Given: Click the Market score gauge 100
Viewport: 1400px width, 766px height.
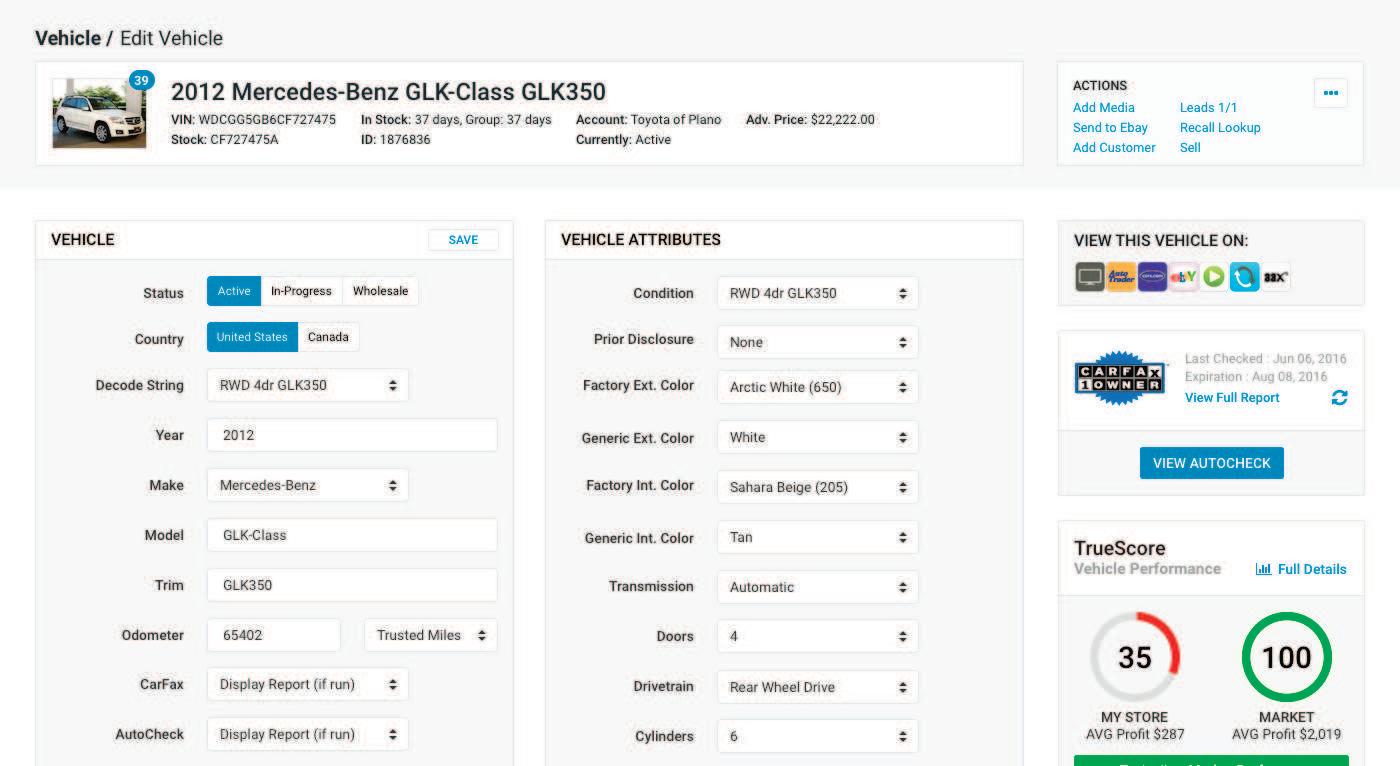Looking at the screenshot, I should (1287, 657).
